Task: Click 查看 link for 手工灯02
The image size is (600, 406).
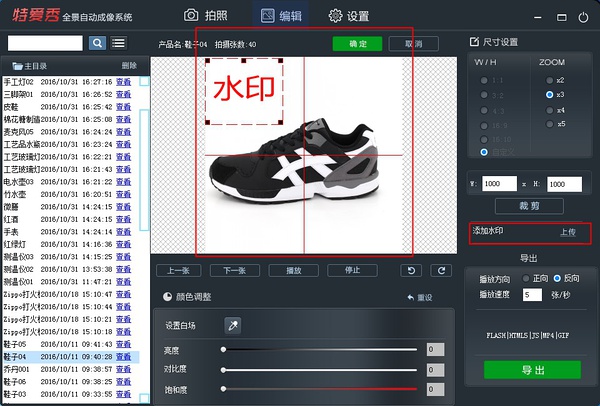Action: 124,82
